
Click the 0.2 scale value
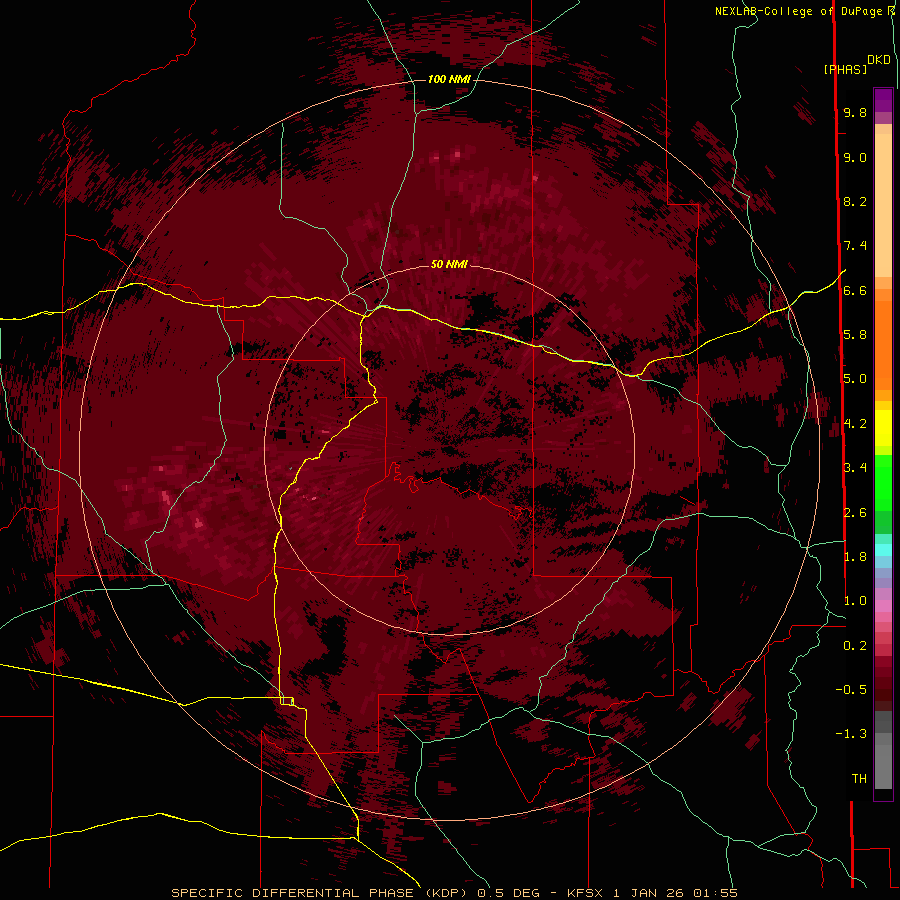855,646
